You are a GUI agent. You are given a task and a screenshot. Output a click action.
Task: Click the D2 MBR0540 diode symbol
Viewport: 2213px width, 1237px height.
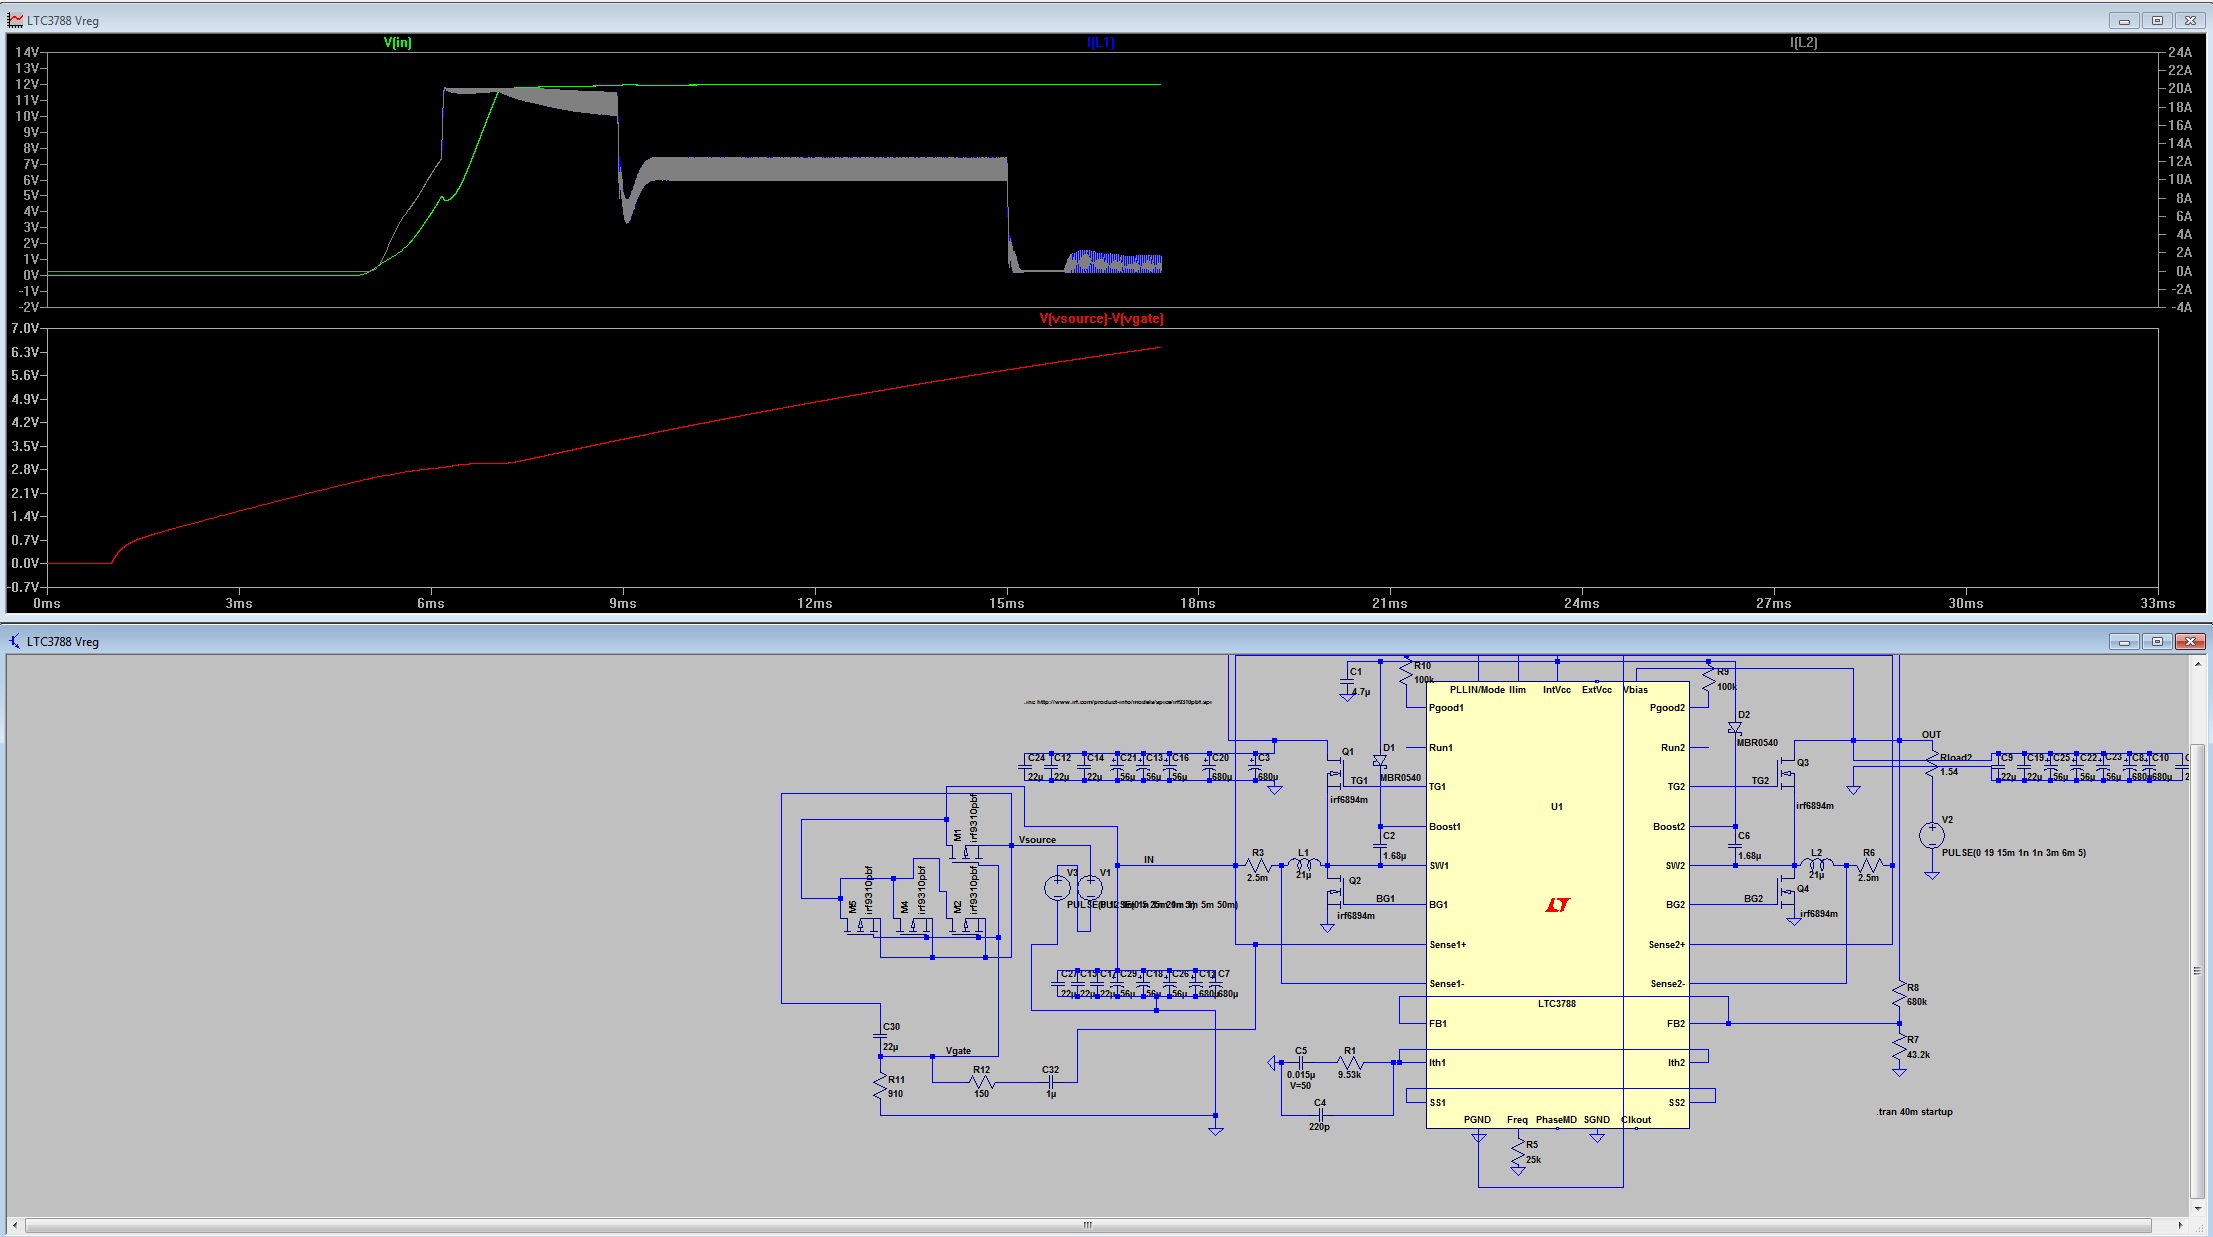point(1734,728)
